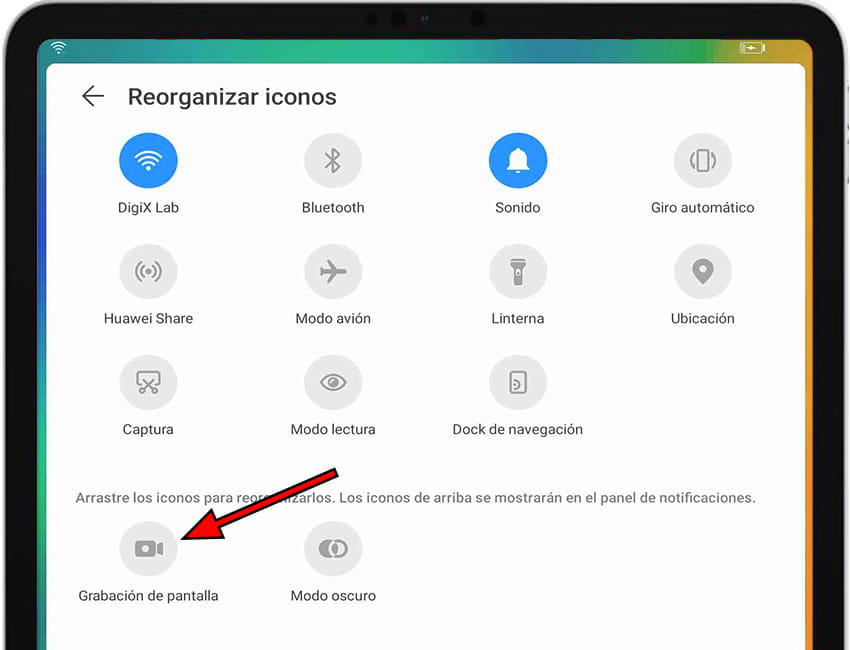Screen dimensions: 850x650
Task: Select the Modo avión airplane icon
Action: pyautogui.click(x=333, y=271)
